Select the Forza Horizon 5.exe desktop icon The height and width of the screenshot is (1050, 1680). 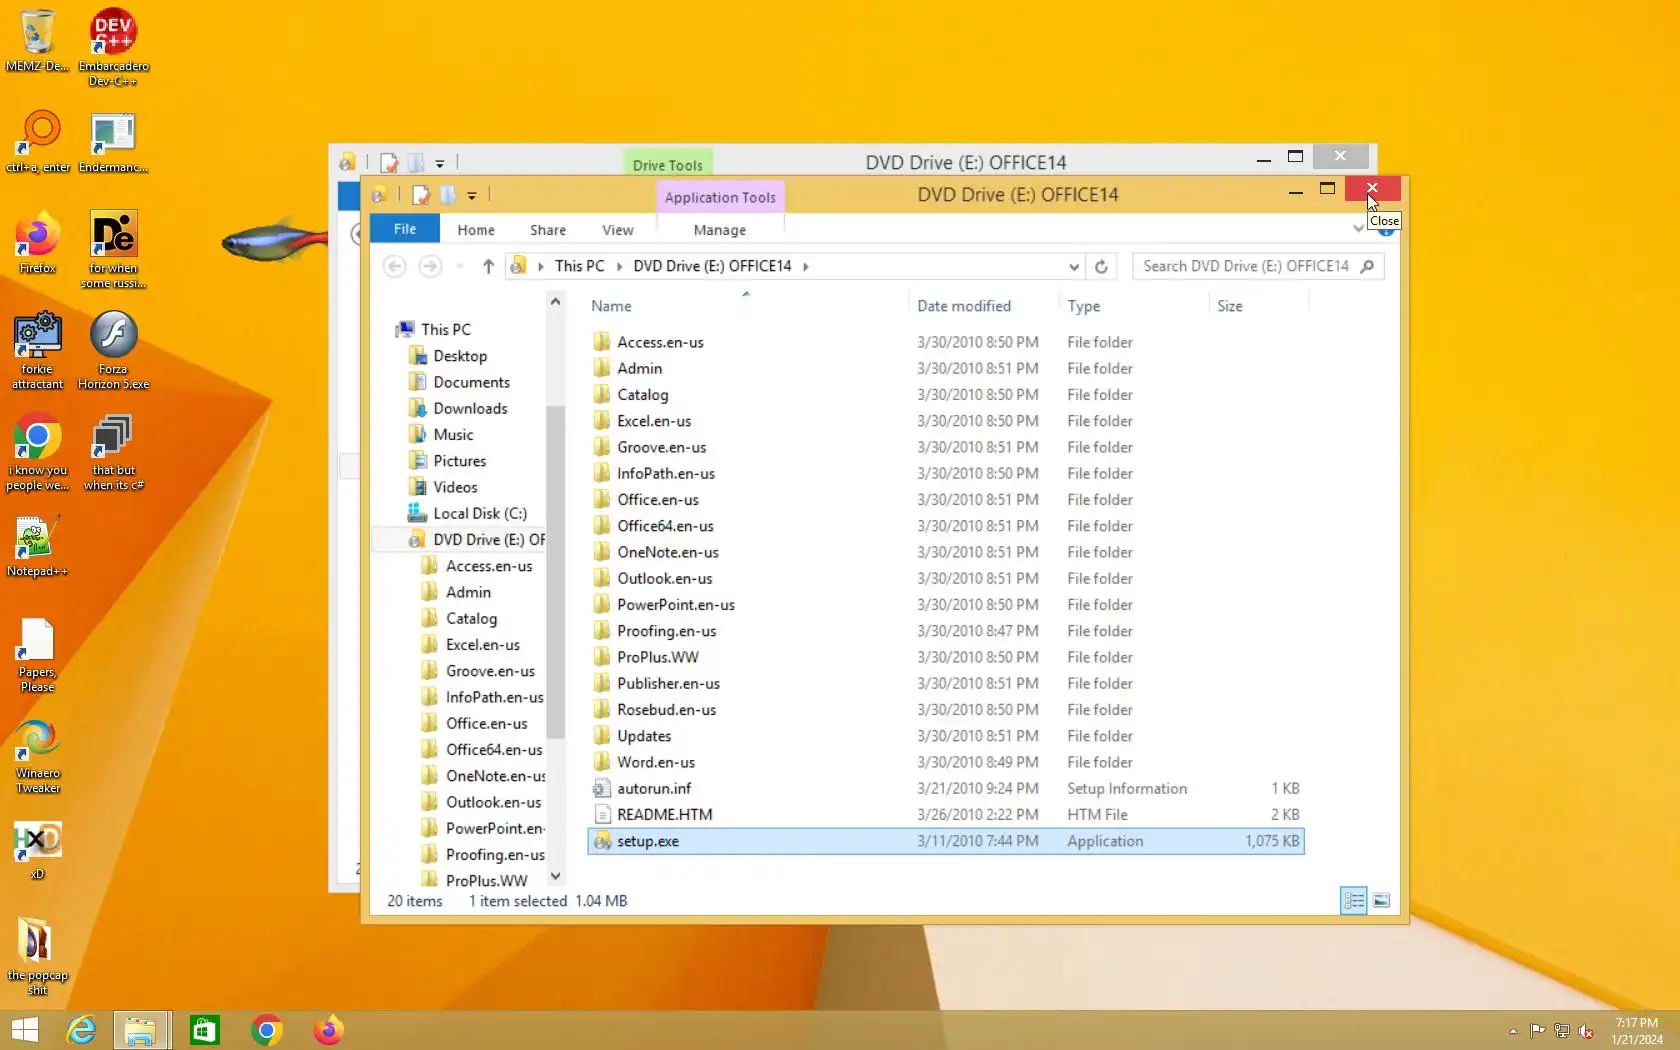point(113,350)
